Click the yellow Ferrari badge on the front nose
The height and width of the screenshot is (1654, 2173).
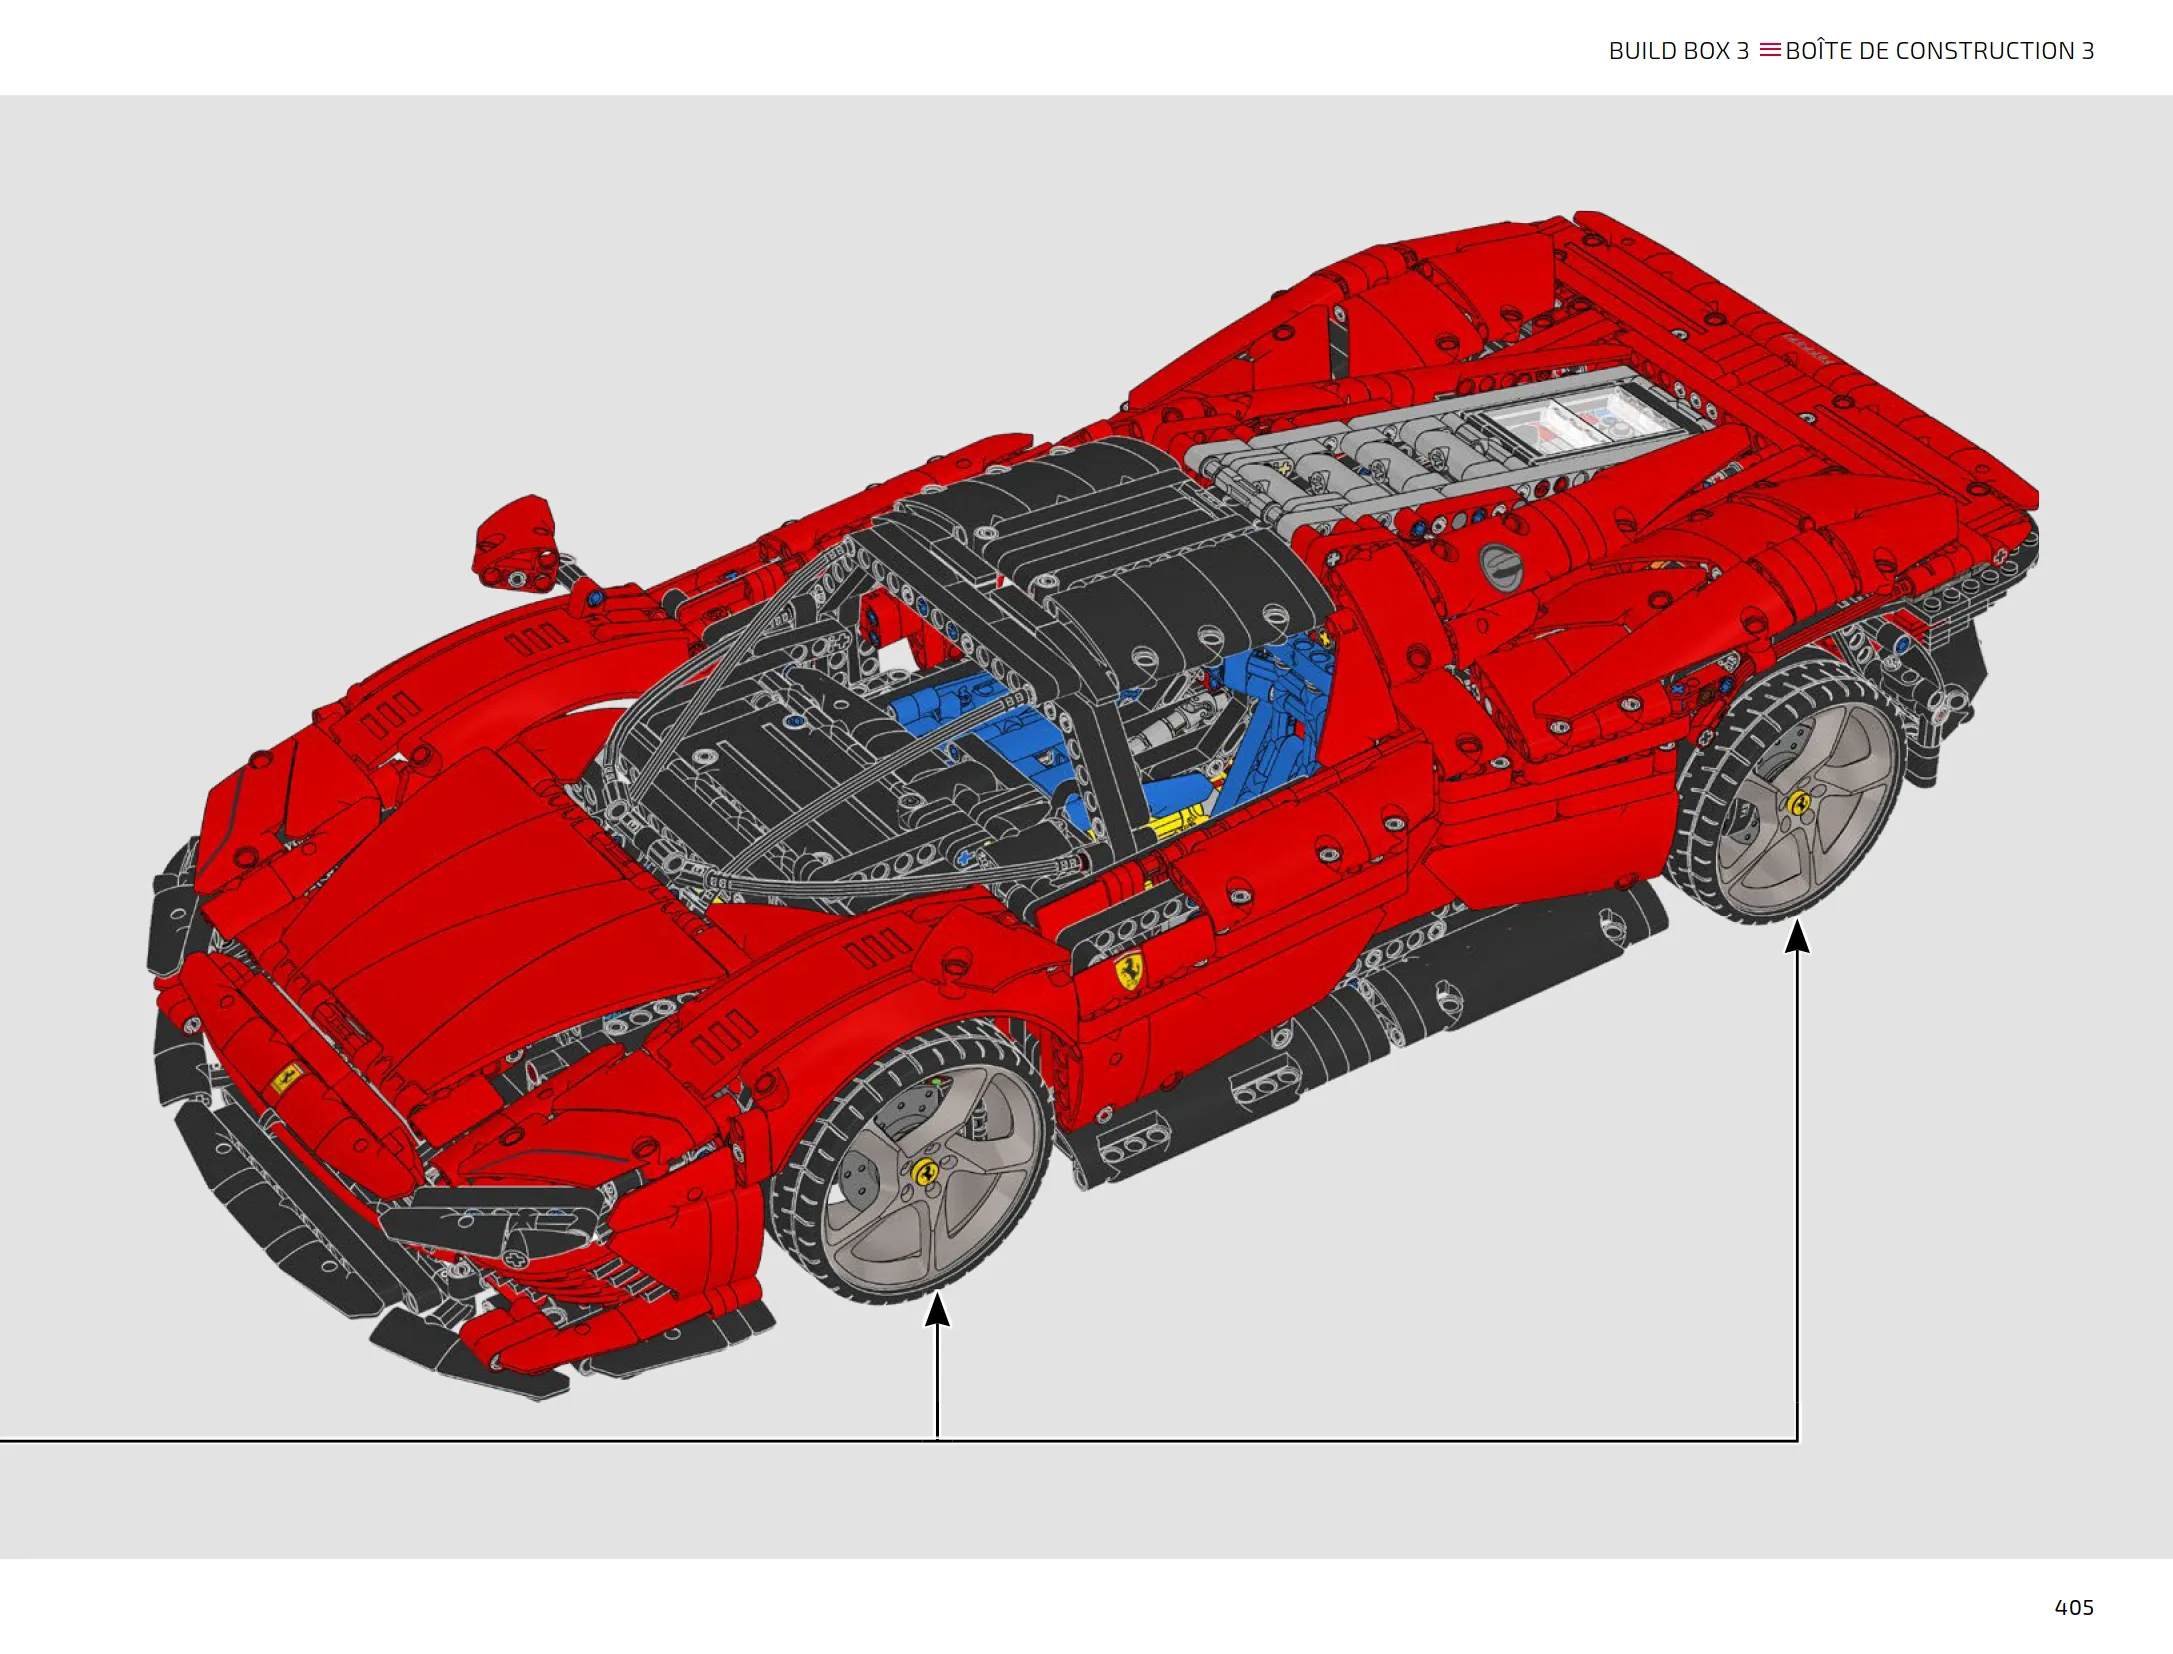pyautogui.click(x=286, y=1078)
